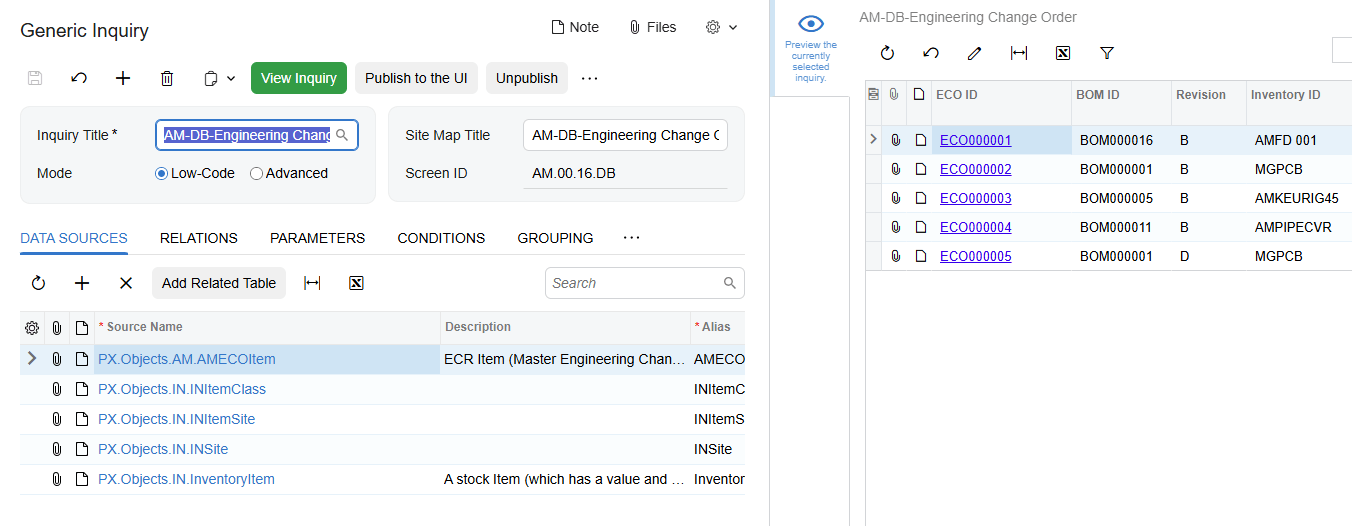
Task: Open the ECO000005 link
Action: (976, 256)
